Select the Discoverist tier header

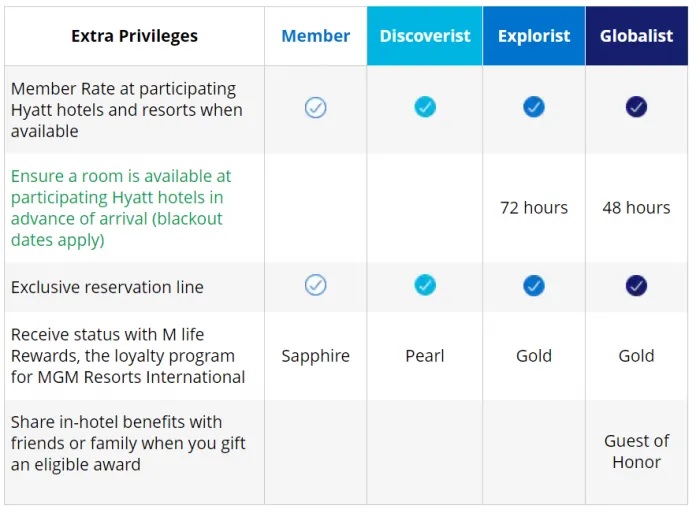tap(425, 36)
